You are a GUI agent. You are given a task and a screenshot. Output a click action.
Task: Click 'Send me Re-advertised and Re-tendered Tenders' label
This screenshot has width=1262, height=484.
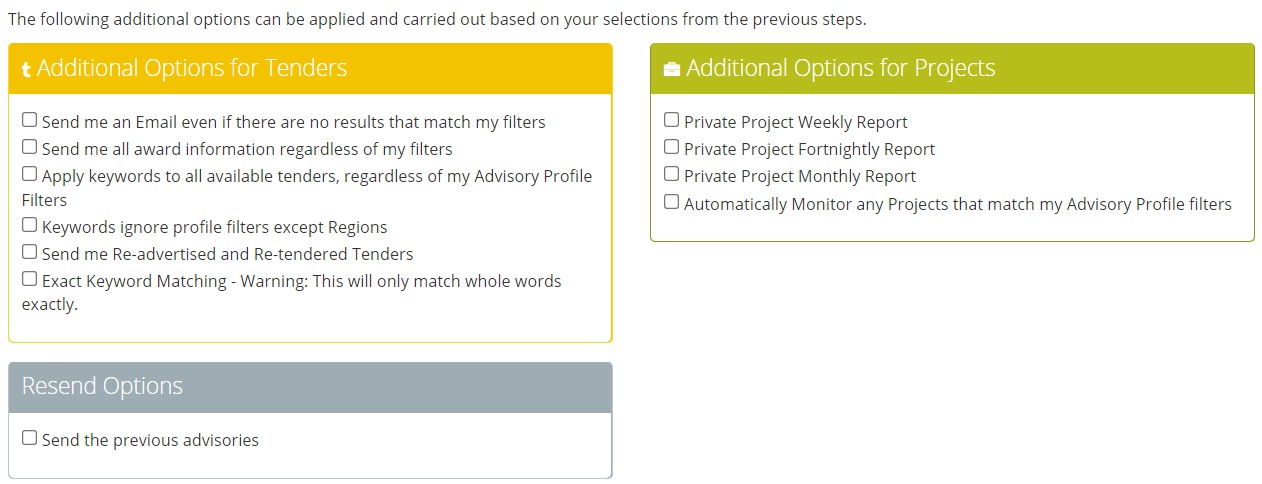[228, 254]
